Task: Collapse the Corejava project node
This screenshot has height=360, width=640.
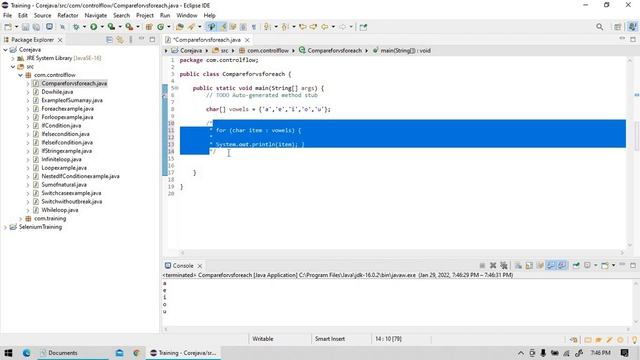Action: point(5,50)
